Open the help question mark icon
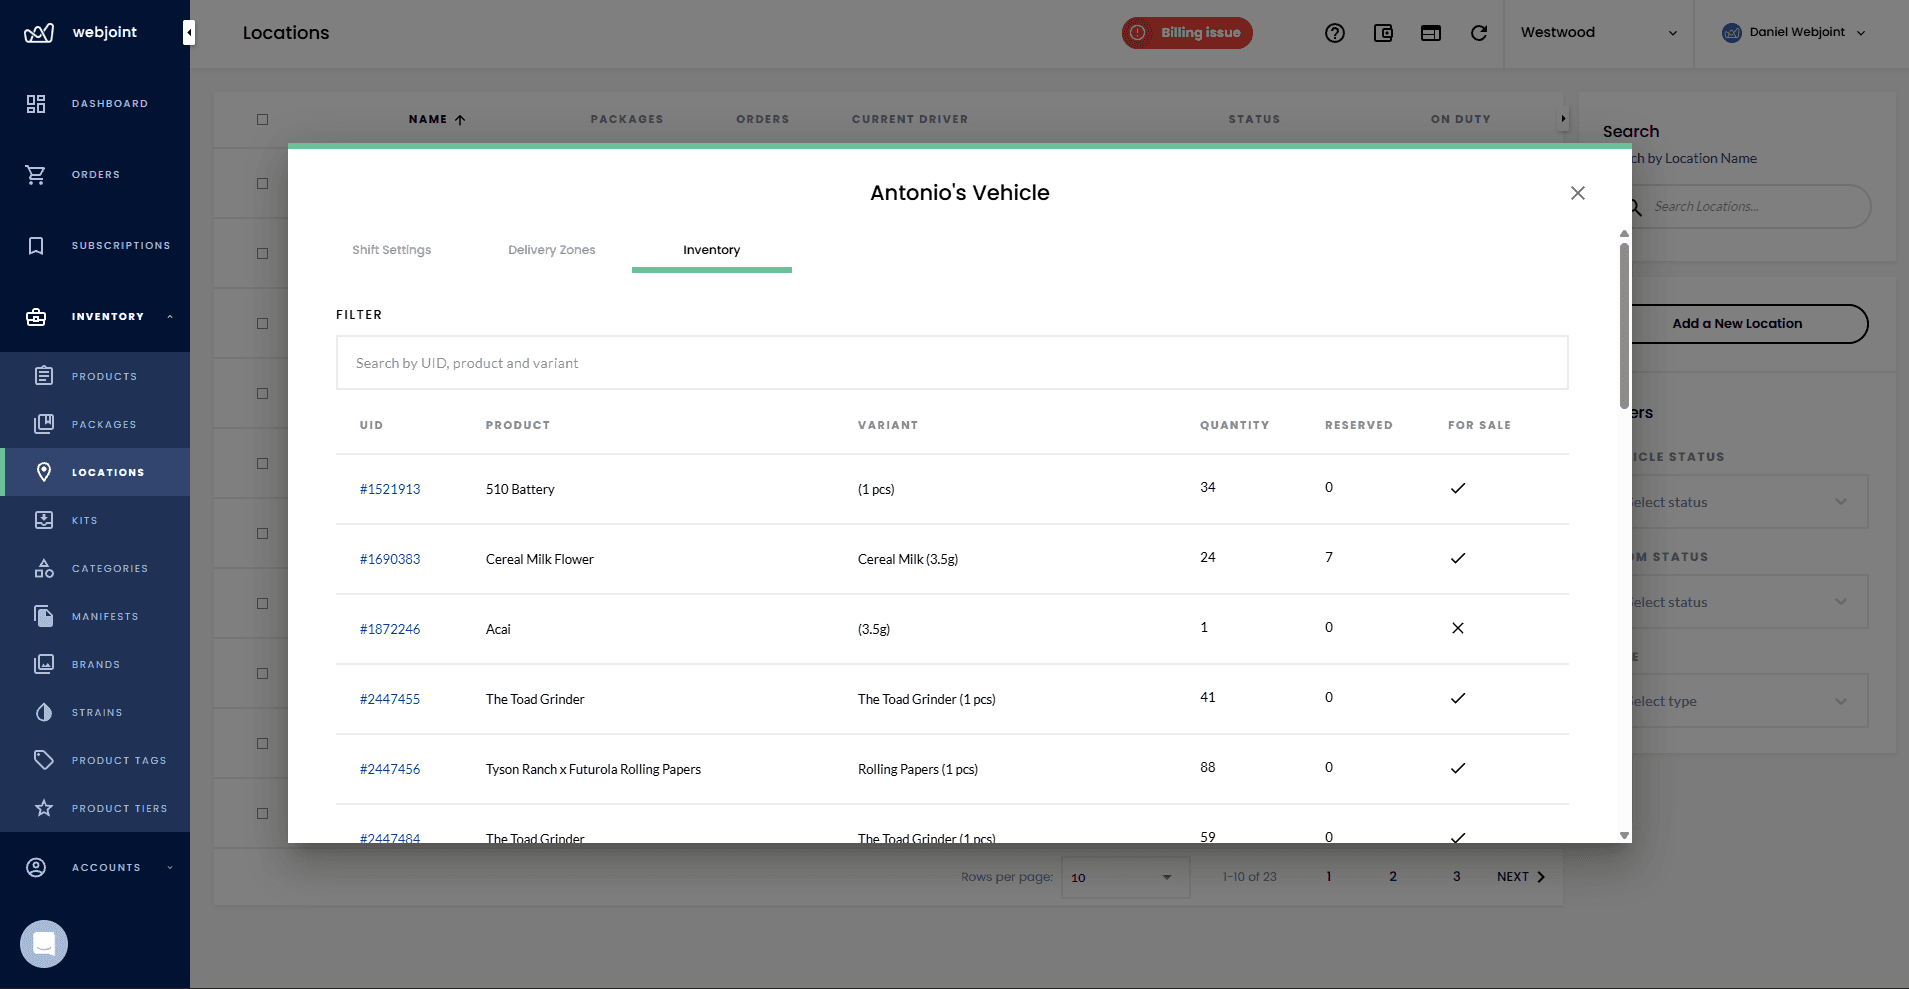 pyautogui.click(x=1336, y=33)
